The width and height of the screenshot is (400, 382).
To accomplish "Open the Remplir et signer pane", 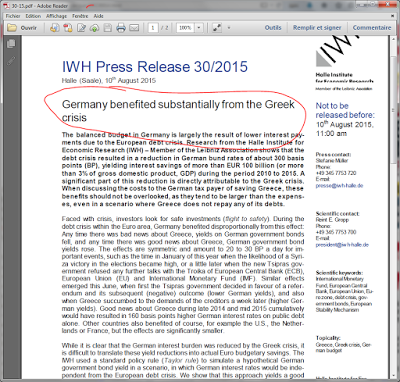I will [x=317, y=28].
